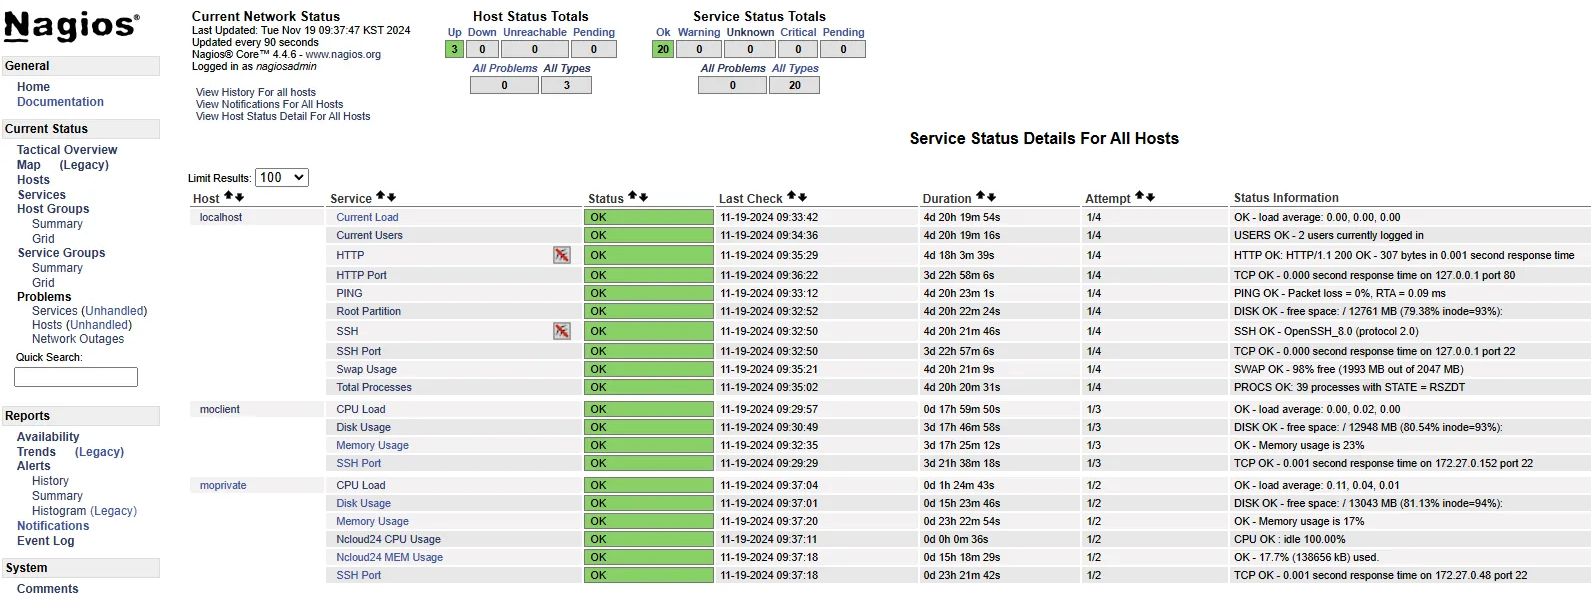Open the Hosts sidebar item
Screen dimensions: 1591x593
[33, 180]
